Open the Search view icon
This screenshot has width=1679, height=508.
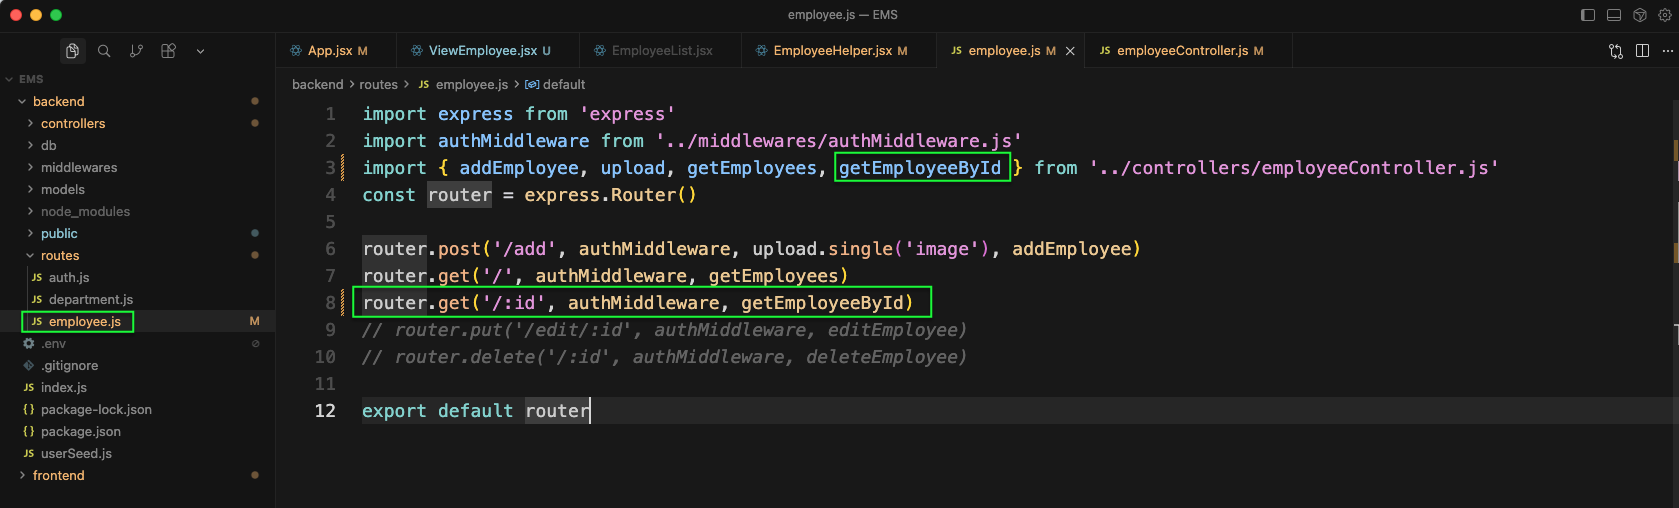(x=104, y=51)
